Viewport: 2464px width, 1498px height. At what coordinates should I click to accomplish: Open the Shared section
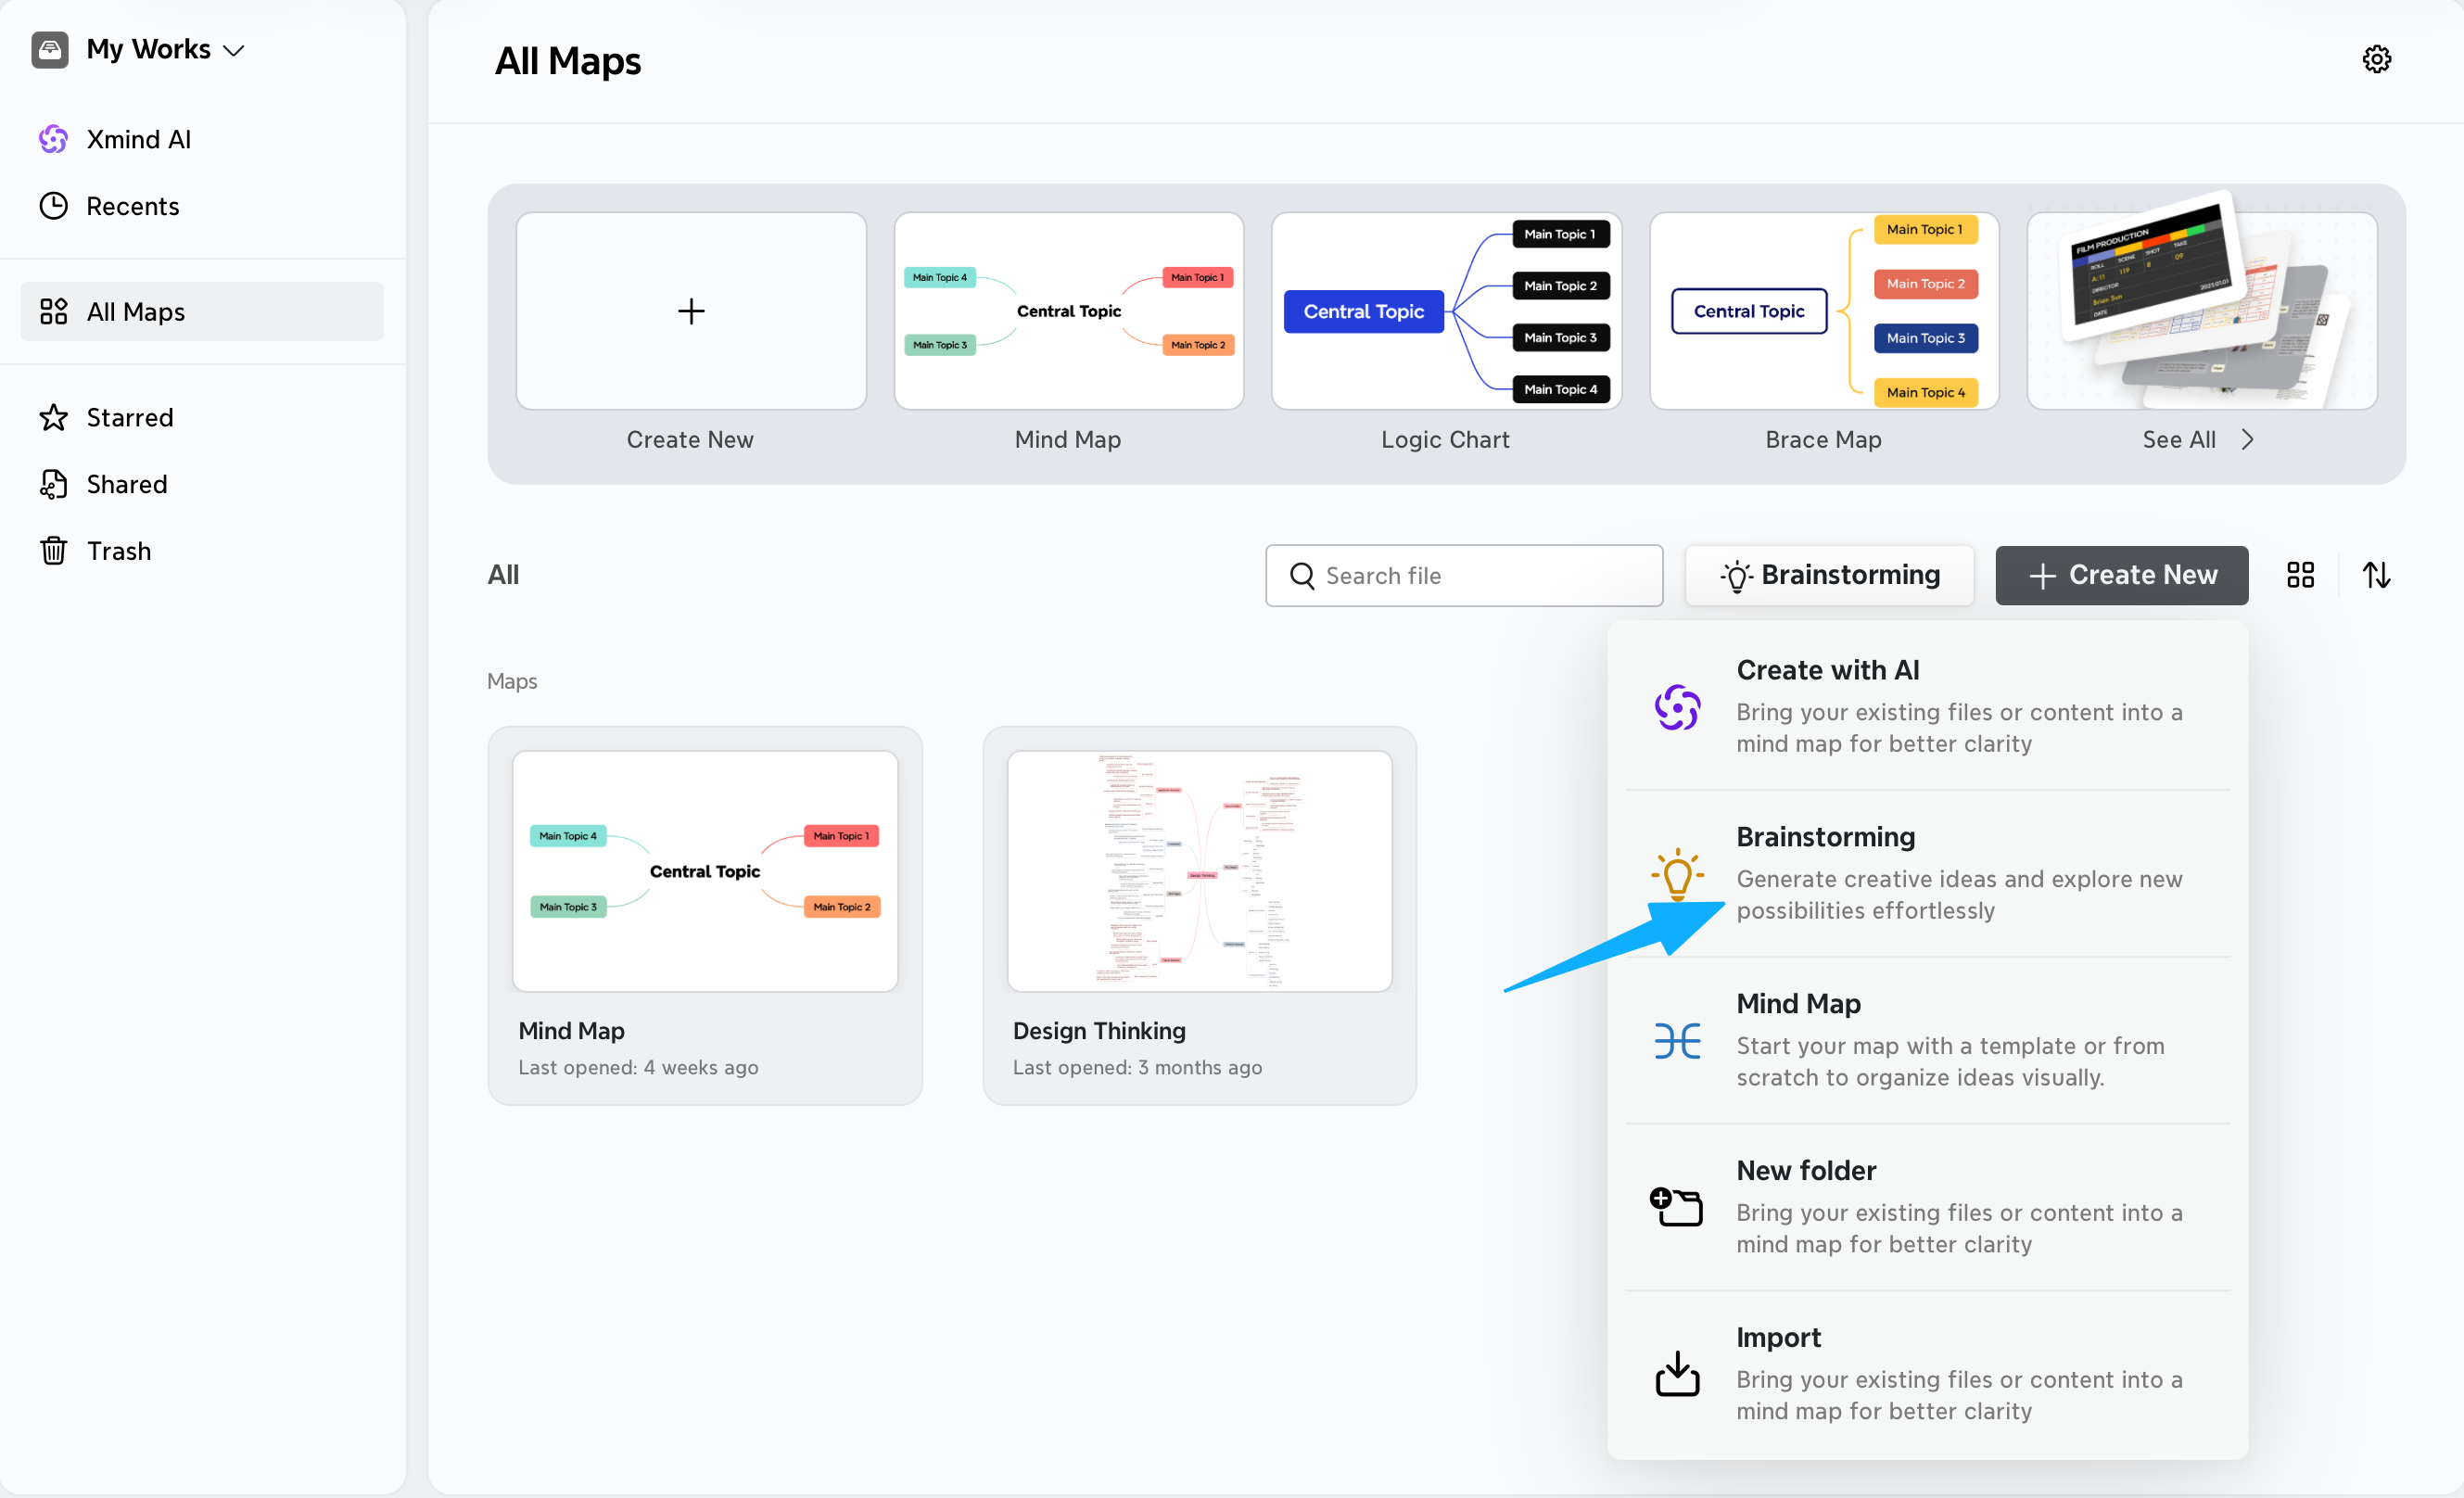[201, 484]
